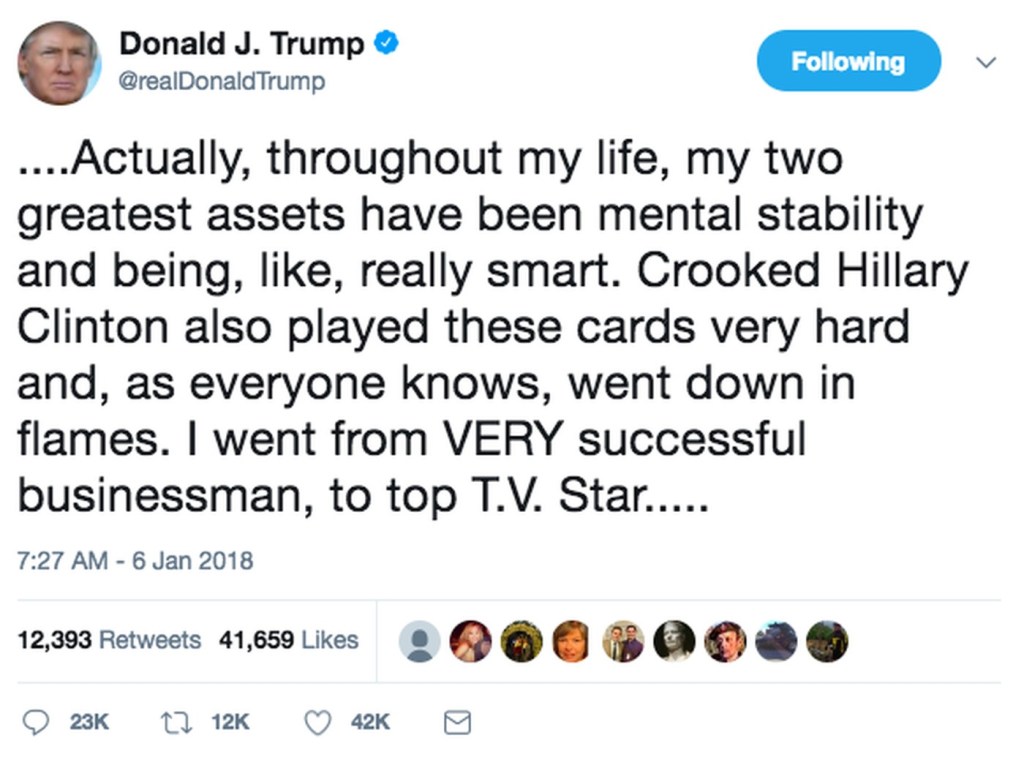Open the profile picture next to the name

[59, 62]
